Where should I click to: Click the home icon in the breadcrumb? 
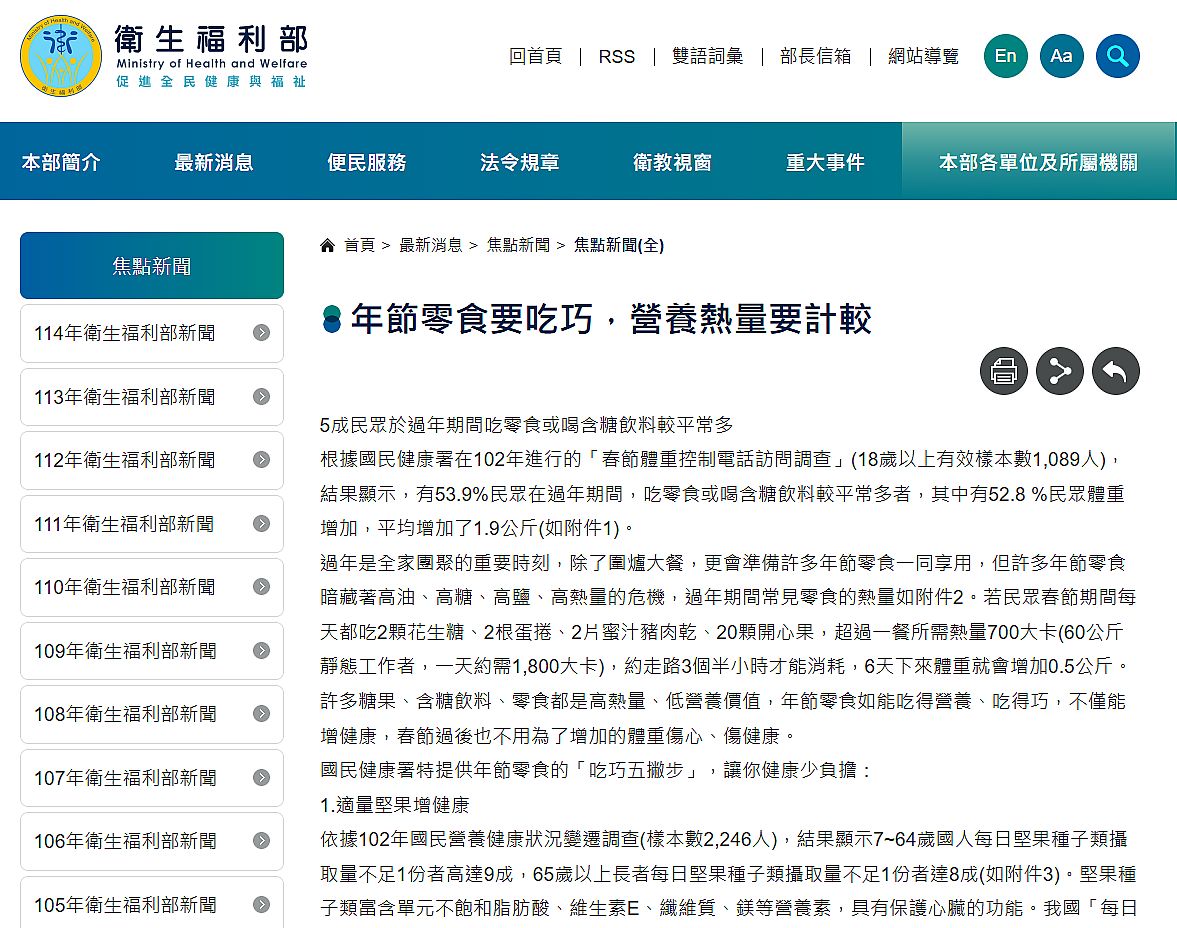pos(327,245)
